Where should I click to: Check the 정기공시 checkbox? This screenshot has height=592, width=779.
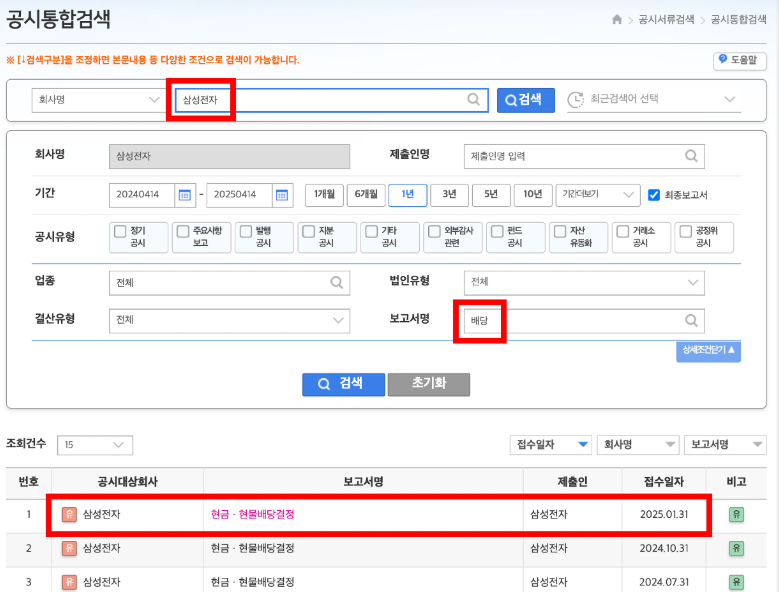click(120, 231)
